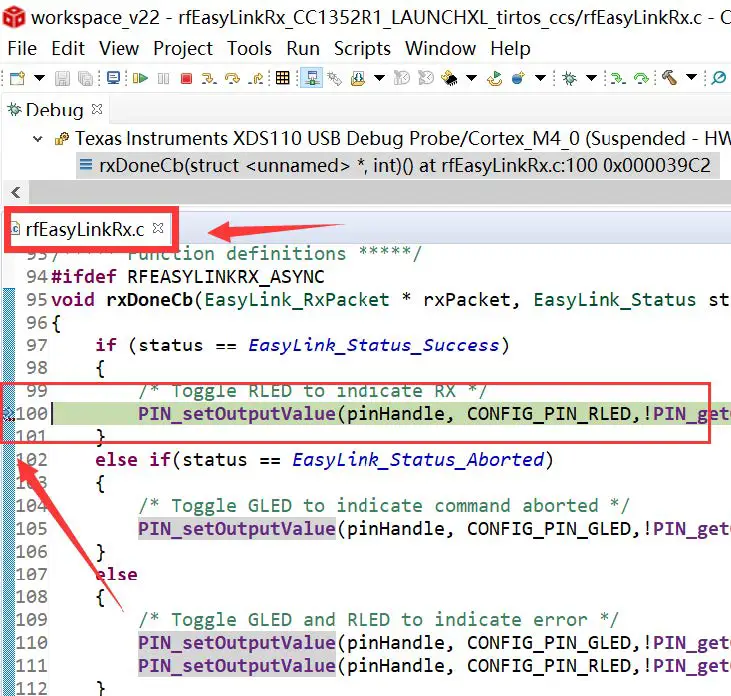Click the braces file load icon
This screenshot has height=696, width=731.
[x=358, y=78]
